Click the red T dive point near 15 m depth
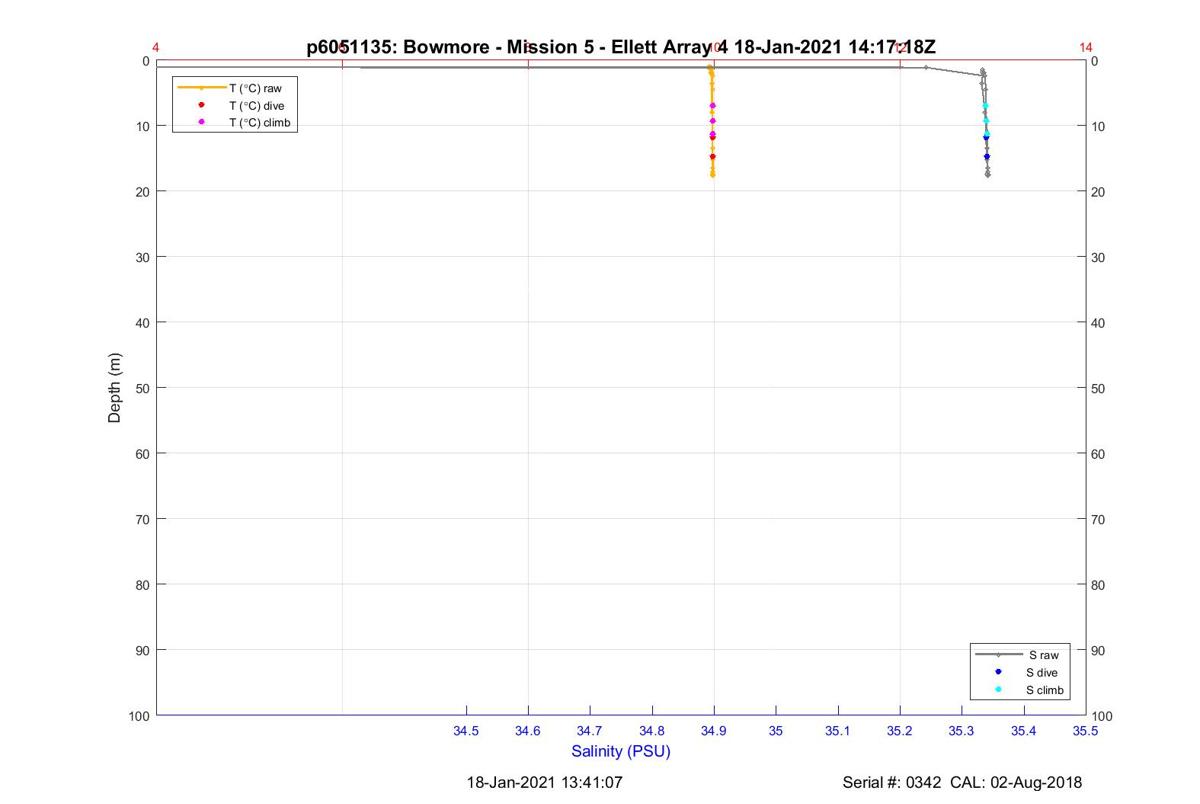The image size is (1200, 804). 713,156
